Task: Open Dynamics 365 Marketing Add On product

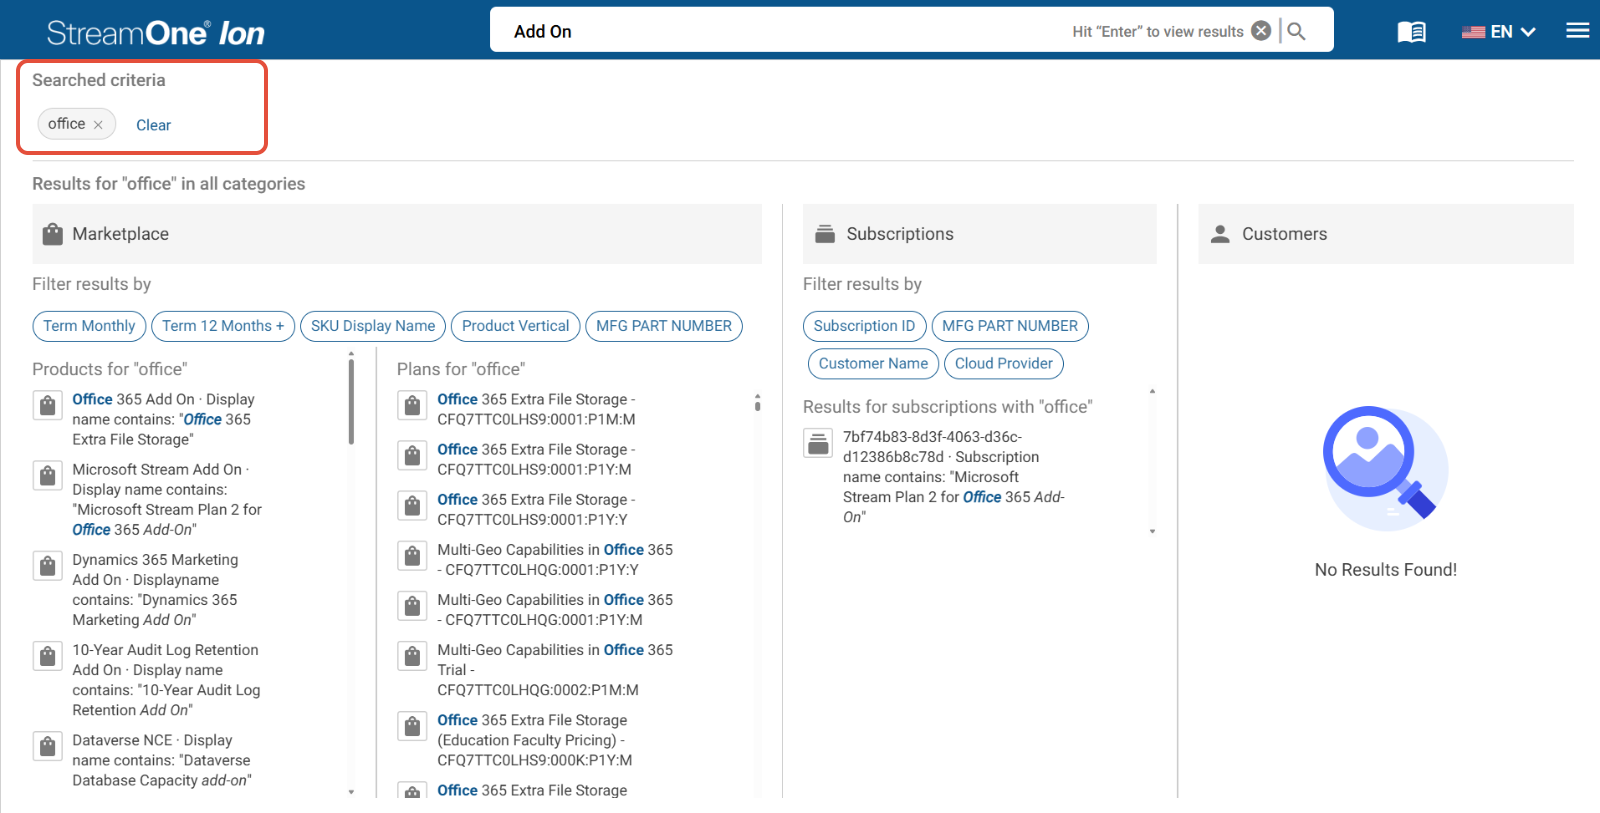Action: click(155, 590)
